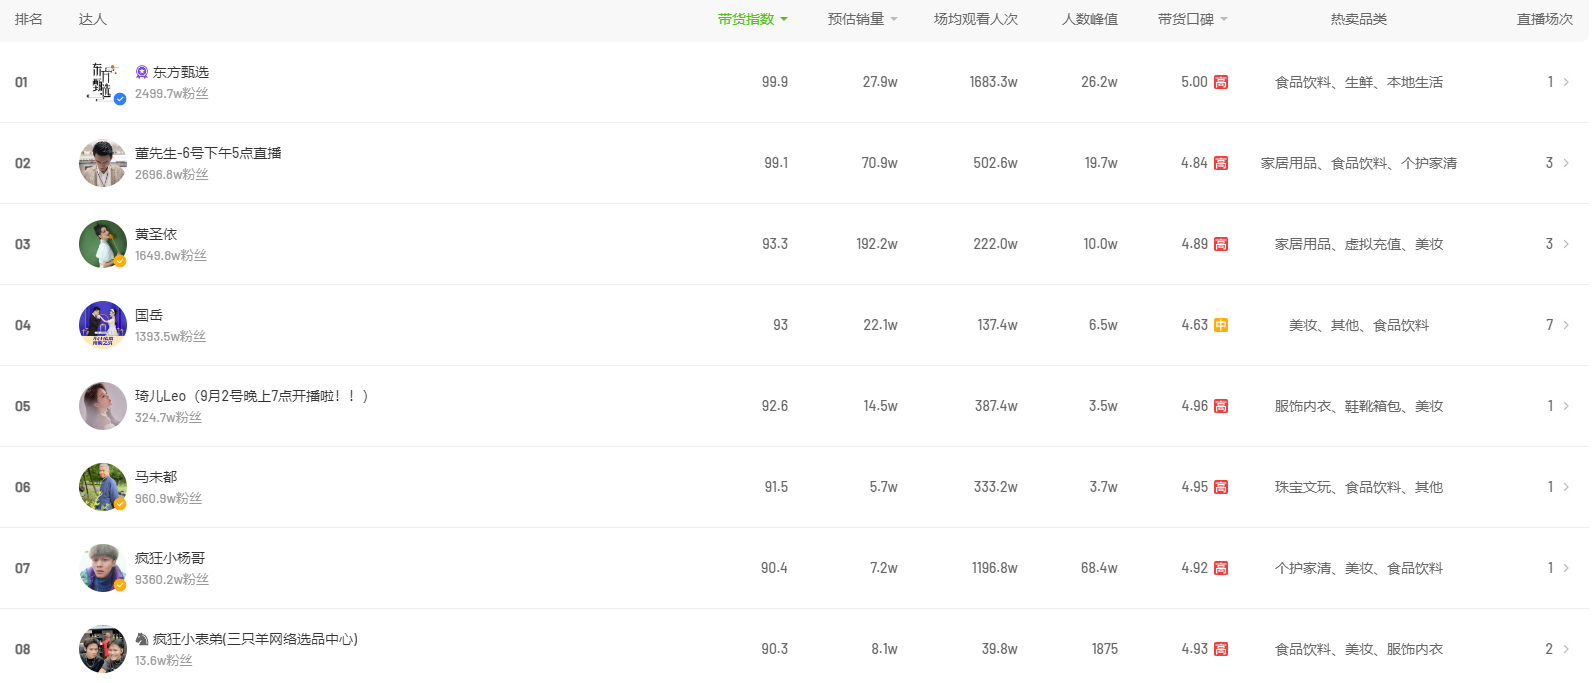Click 东方甄选 avatar thumbnail
1594x683 pixels.
103,82
